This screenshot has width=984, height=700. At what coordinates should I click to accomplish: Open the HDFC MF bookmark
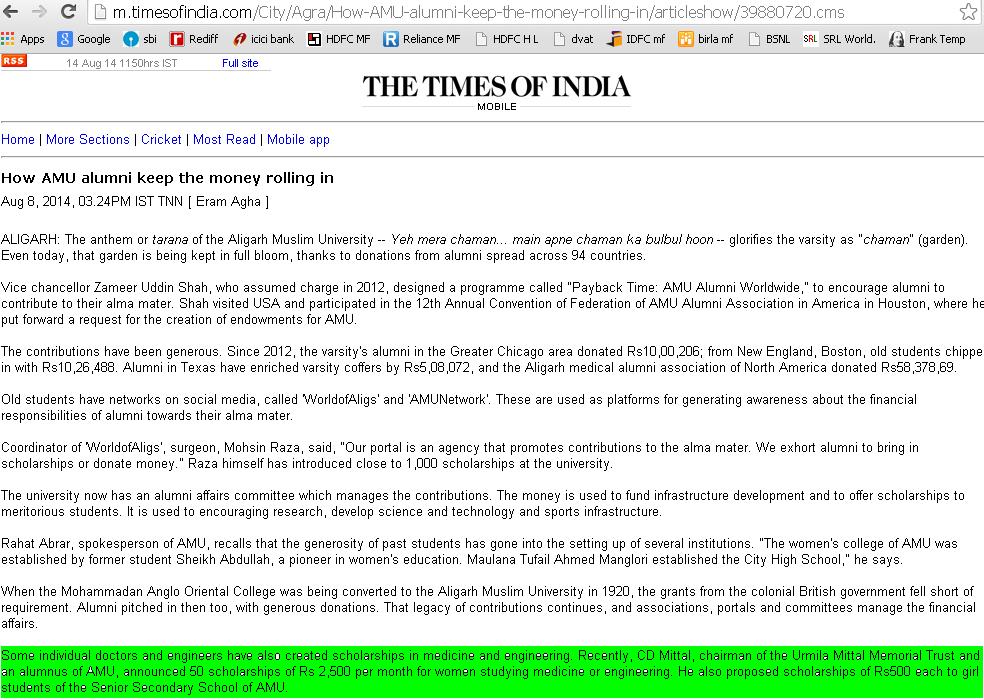pos(339,39)
